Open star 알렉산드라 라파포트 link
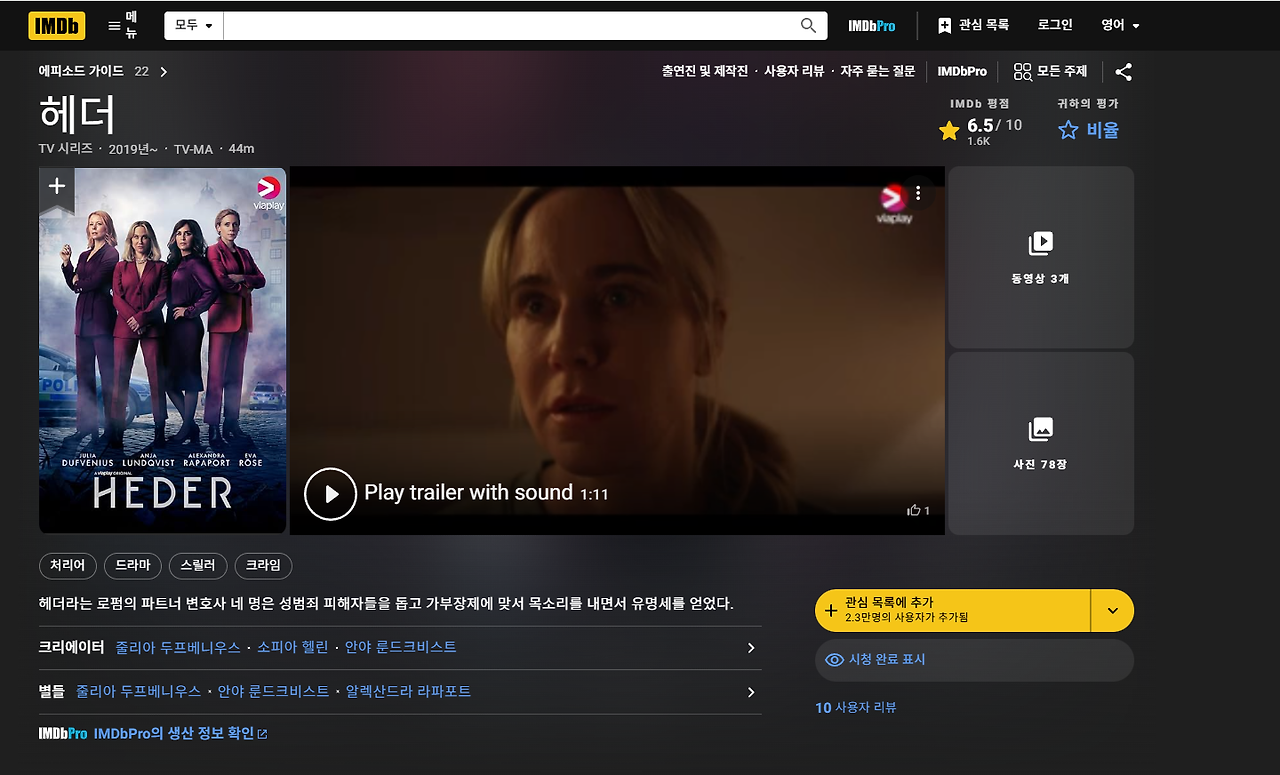Image resolution: width=1280 pixels, height=775 pixels. coord(408,691)
